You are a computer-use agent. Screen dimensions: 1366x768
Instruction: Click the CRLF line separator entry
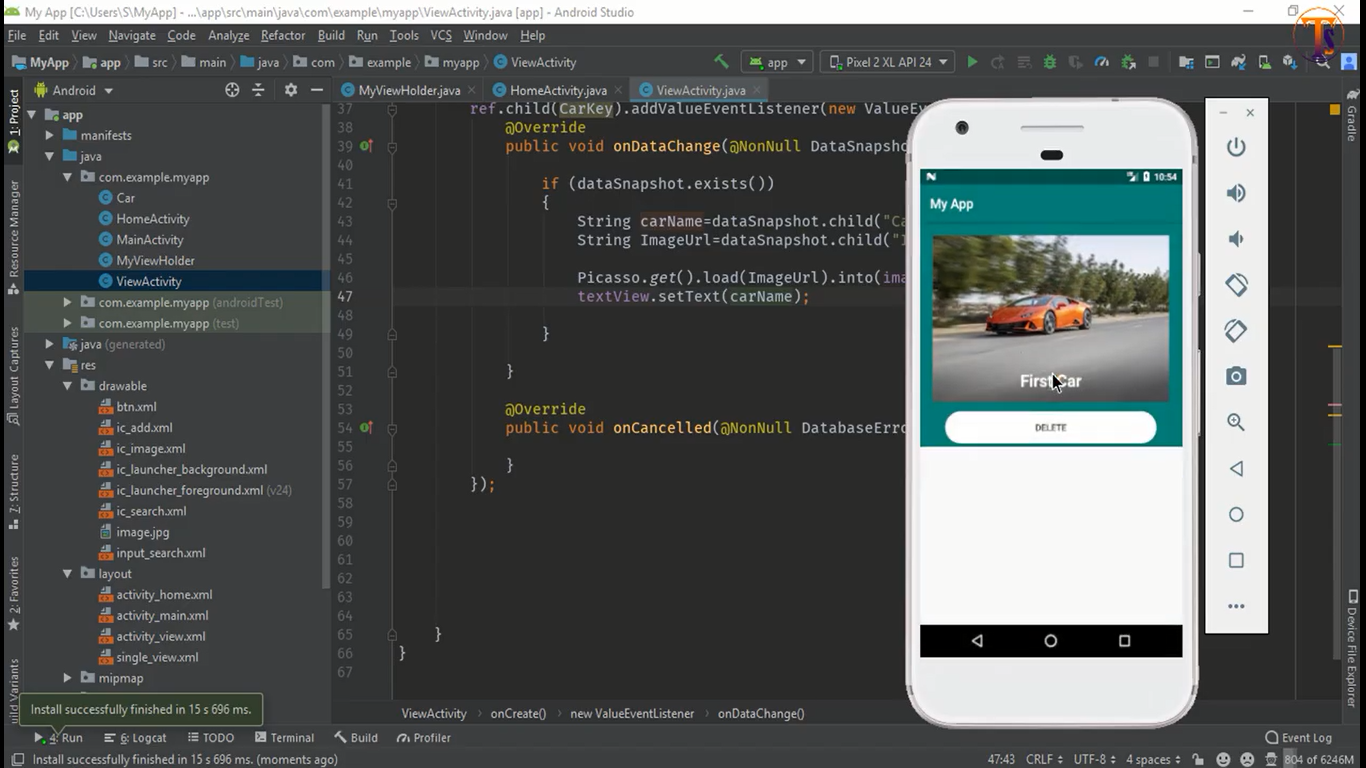1044,759
